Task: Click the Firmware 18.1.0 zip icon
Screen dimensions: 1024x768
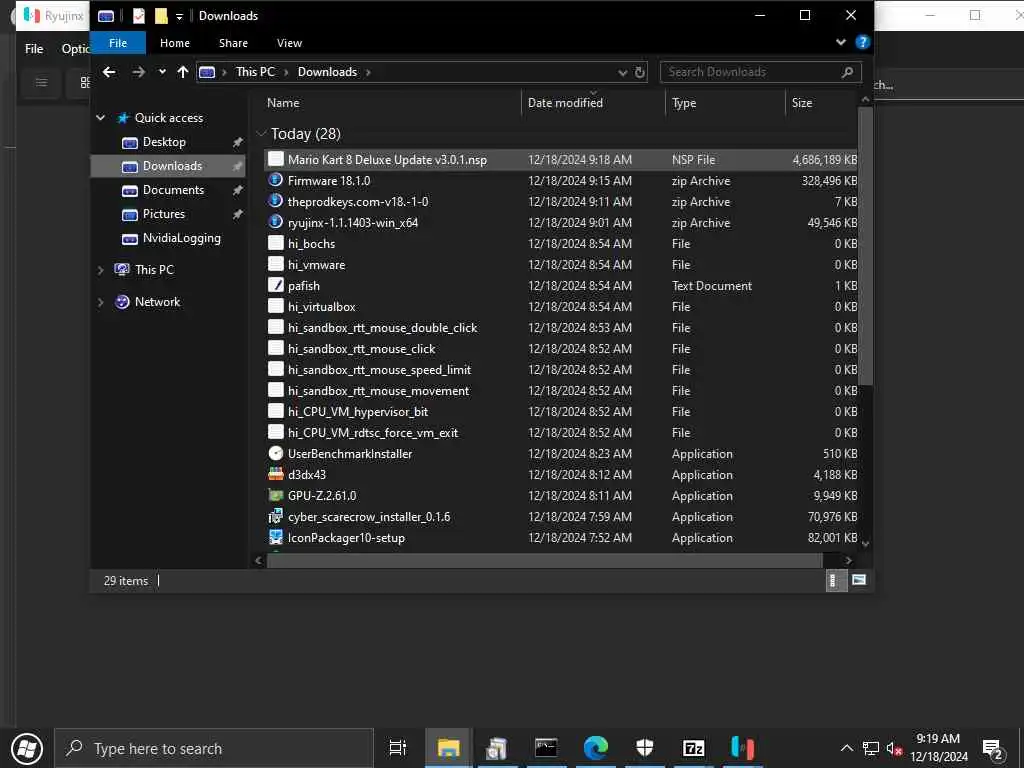Action: pos(276,180)
